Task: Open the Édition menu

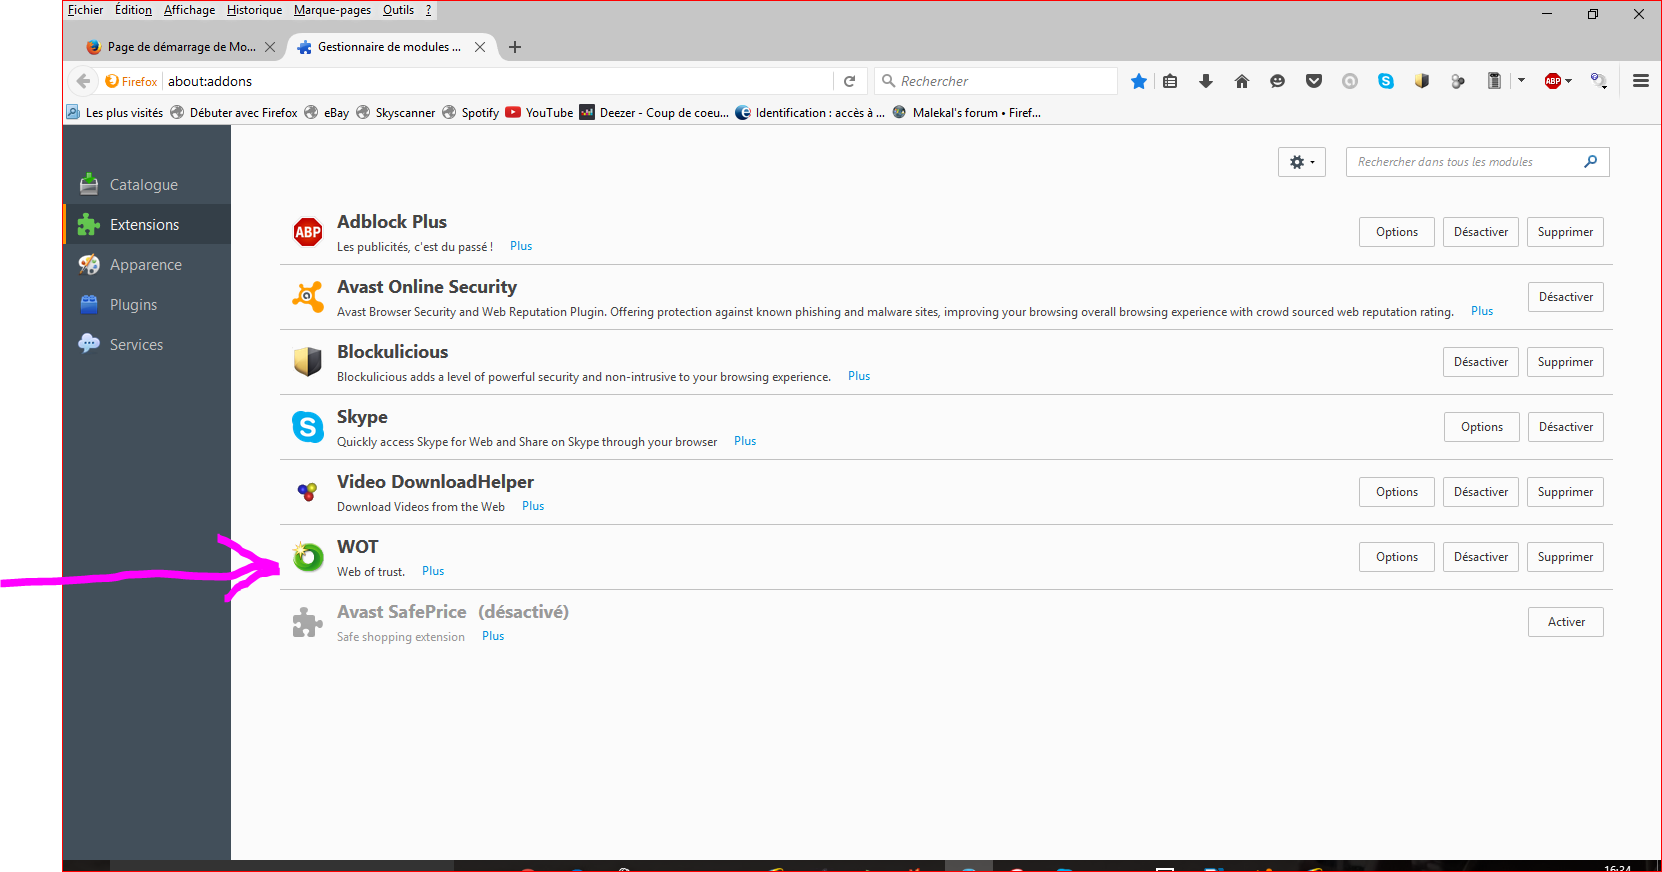Action: pyautogui.click(x=133, y=10)
